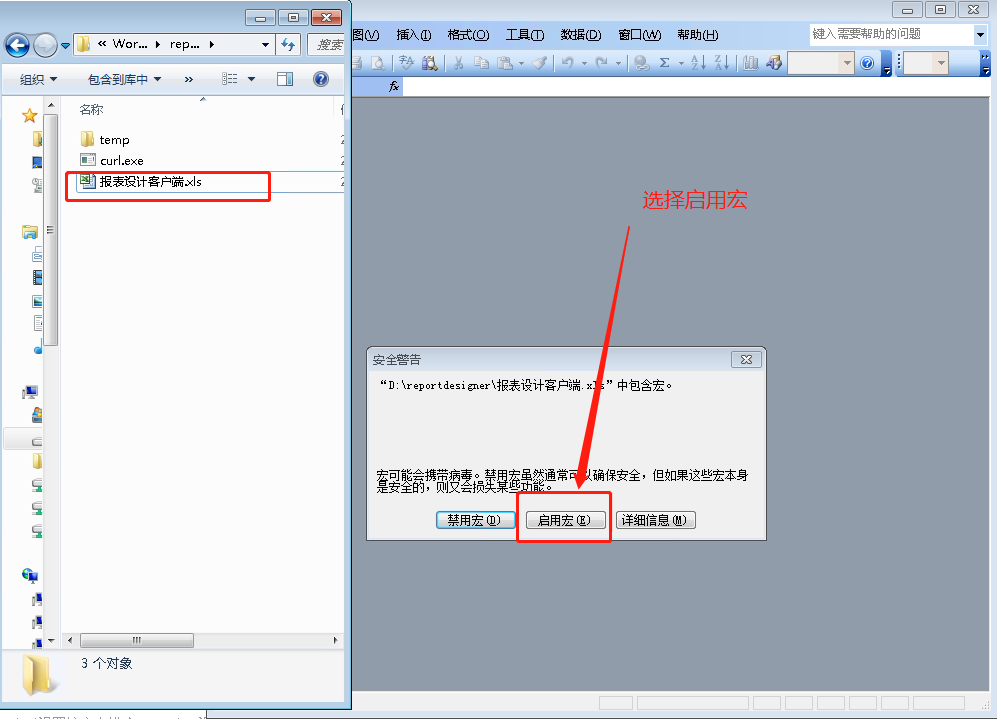Screen dimensions: 1001x723
Task: Click the Undo icon in Excel toolbar
Action: (568, 63)
